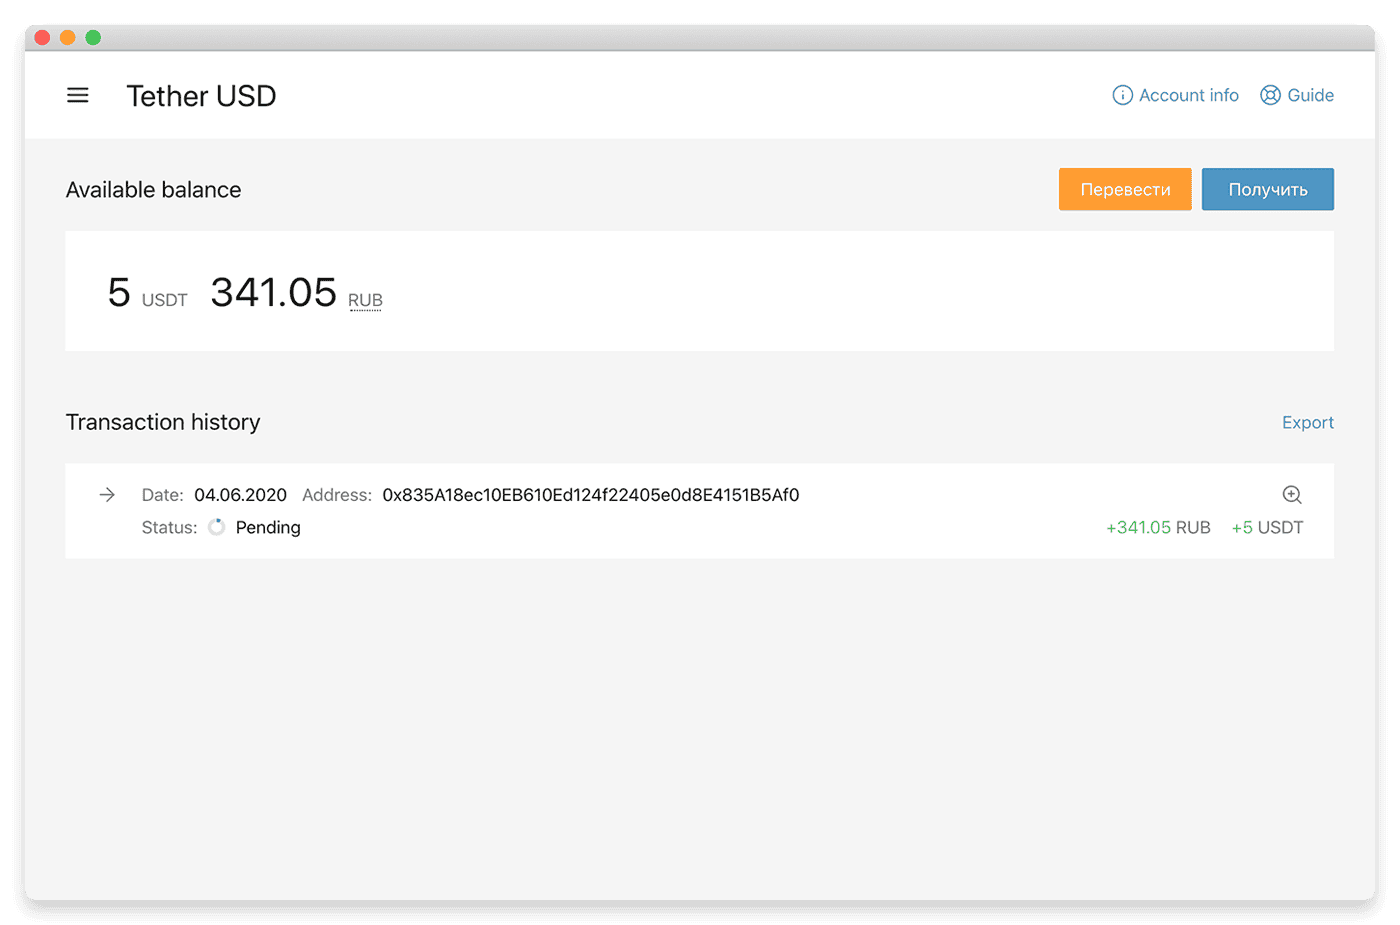This screenshot has width=1400, height=925.
Task: Toggle the RUB currency label
Action: 365,300
